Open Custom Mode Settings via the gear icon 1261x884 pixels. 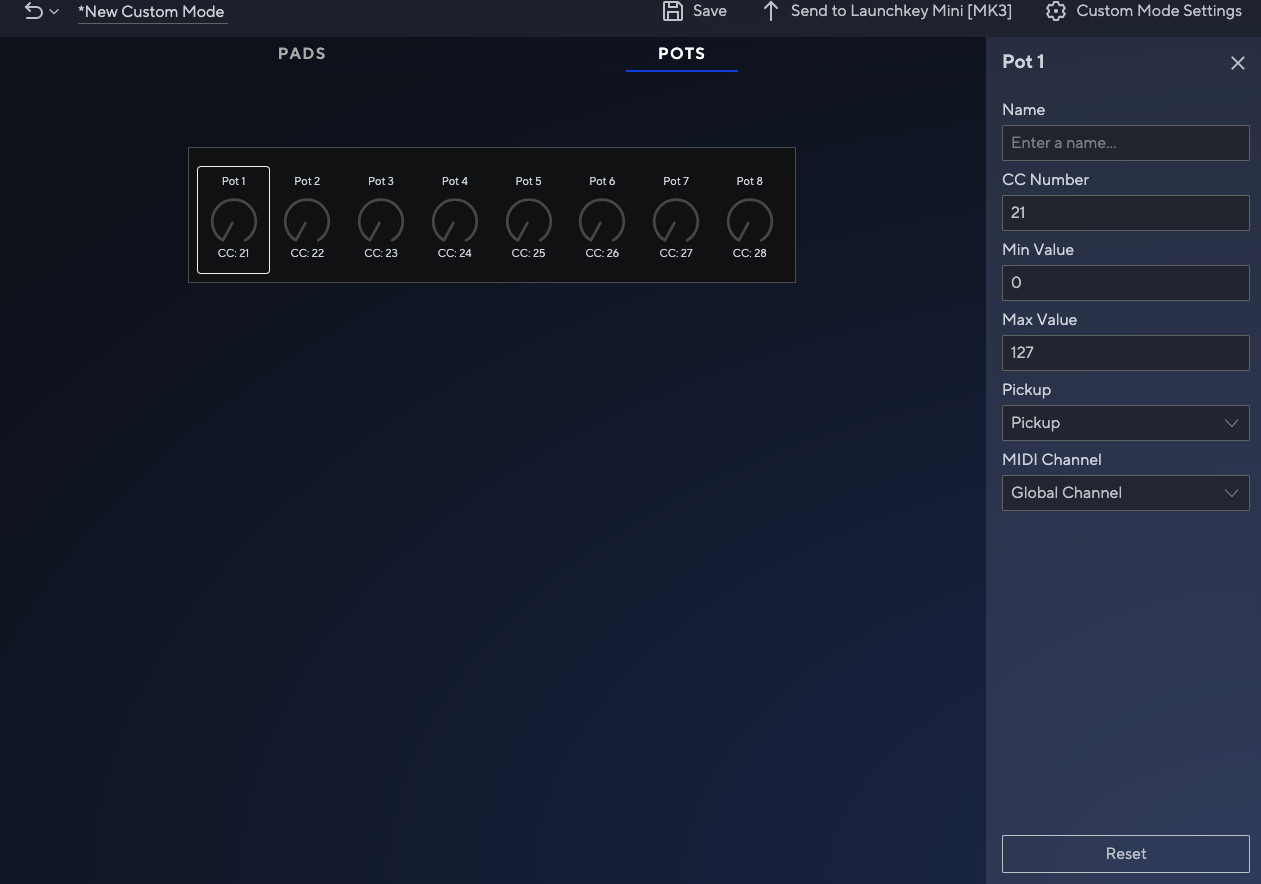[x=1056, y=11]
